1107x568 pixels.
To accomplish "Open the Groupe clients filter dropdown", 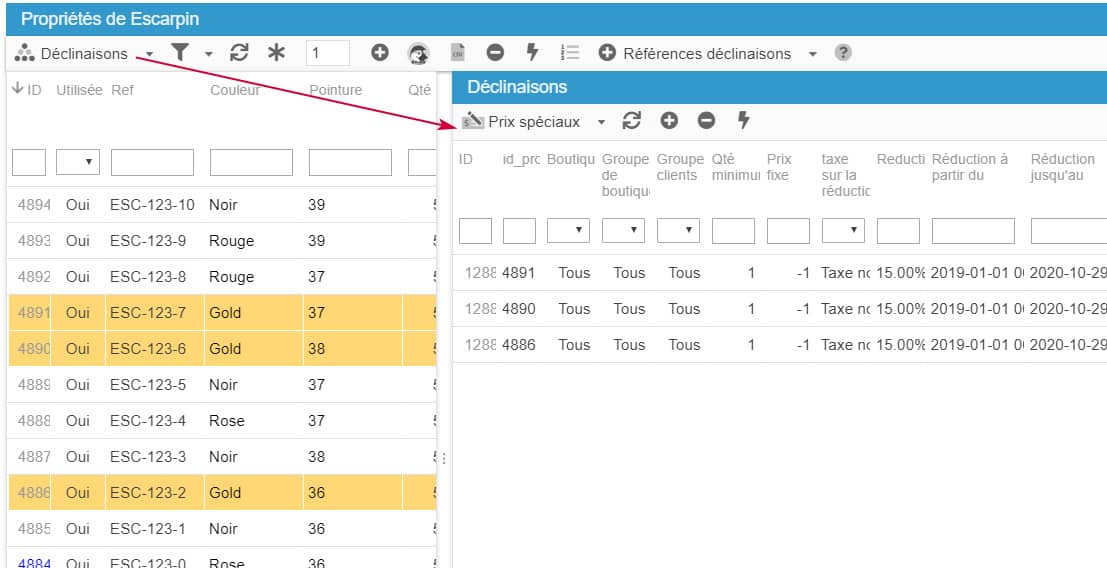I will (678, 231).
